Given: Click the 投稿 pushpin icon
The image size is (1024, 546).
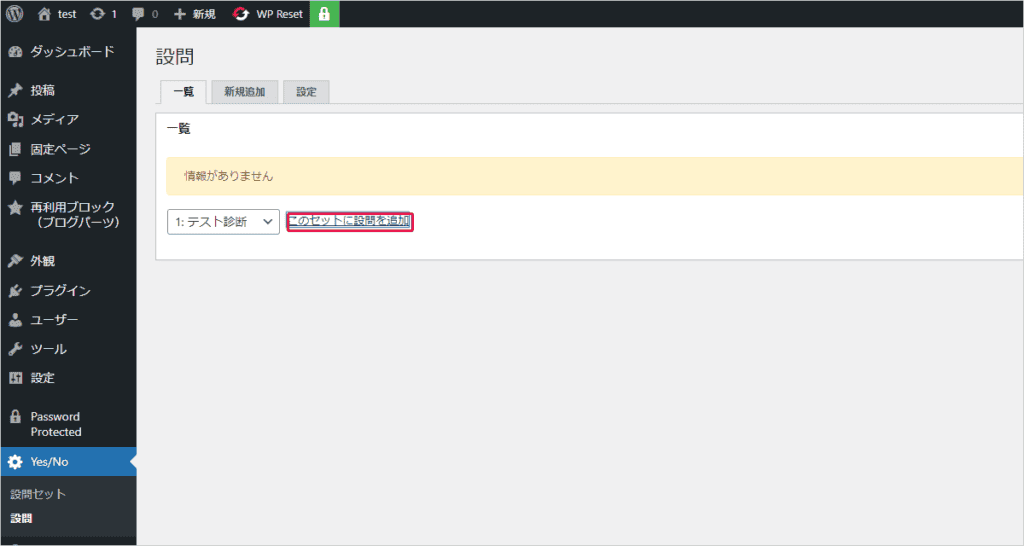Looking at the screenshot, I should pos(15,90).
